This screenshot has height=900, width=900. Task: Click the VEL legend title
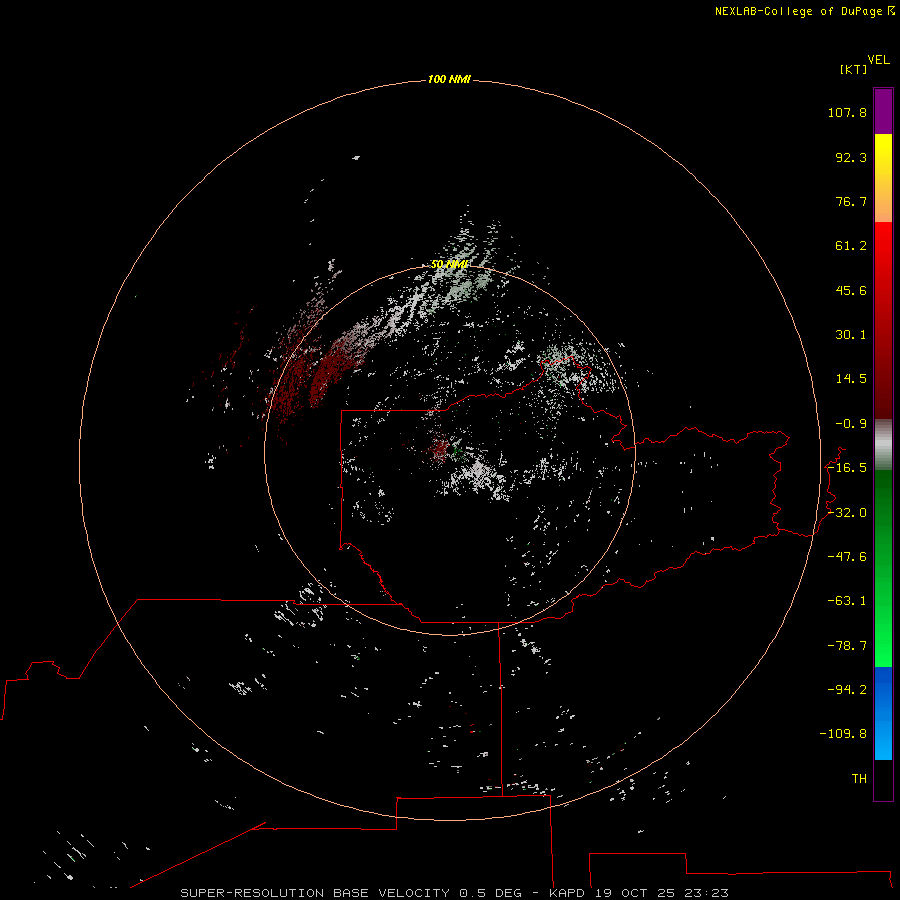pos(878,59)
